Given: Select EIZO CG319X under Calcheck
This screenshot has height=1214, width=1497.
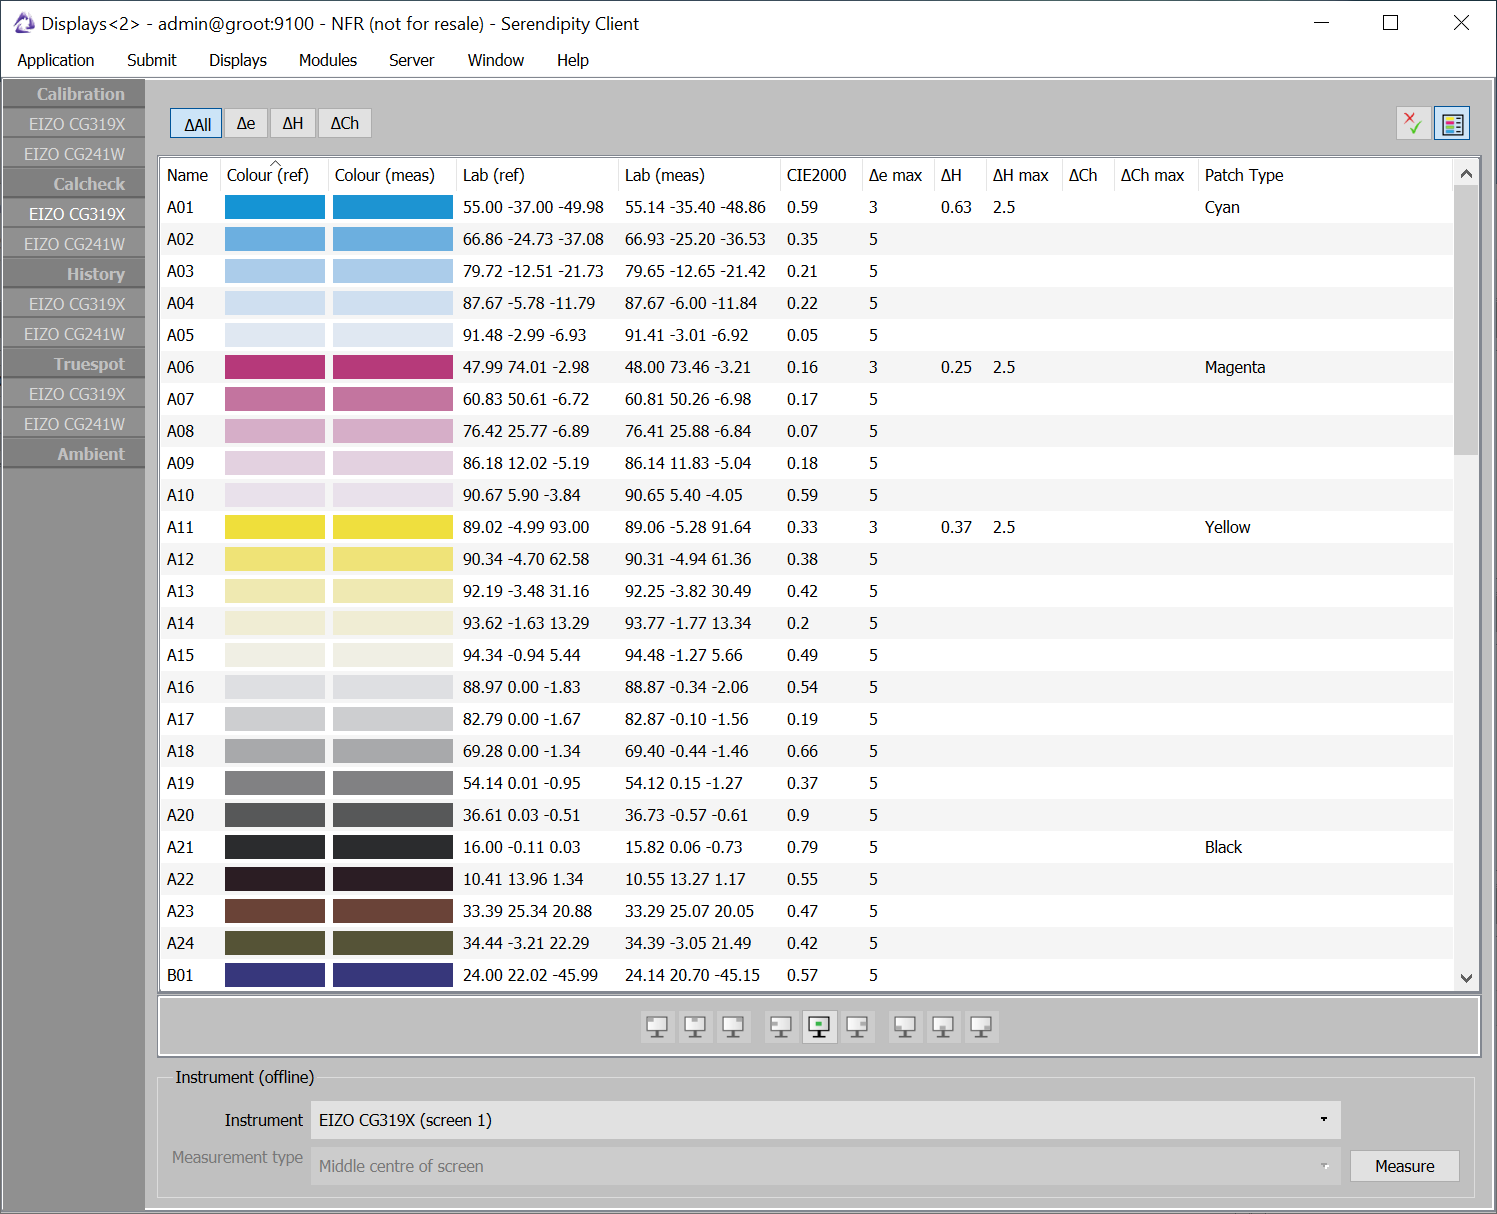Looking at the screenshot, I should tap(74, 214).
